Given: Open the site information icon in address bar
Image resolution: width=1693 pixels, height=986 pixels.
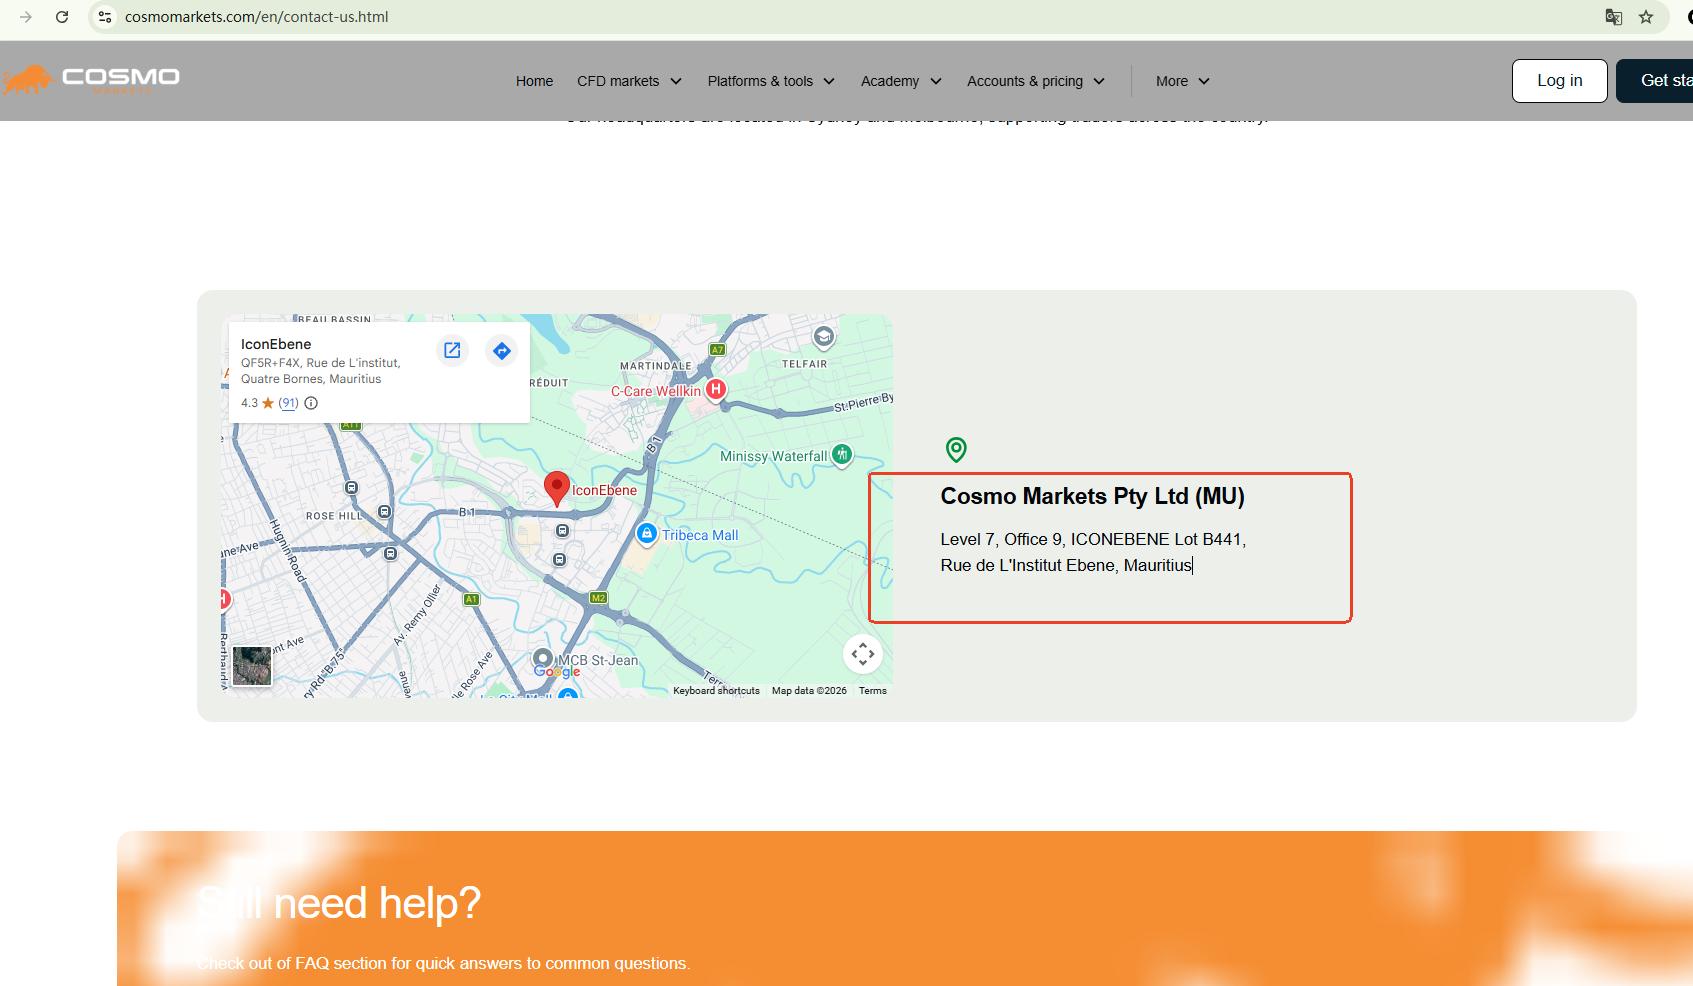Looking at the screenshot, I should coord(105,17).
